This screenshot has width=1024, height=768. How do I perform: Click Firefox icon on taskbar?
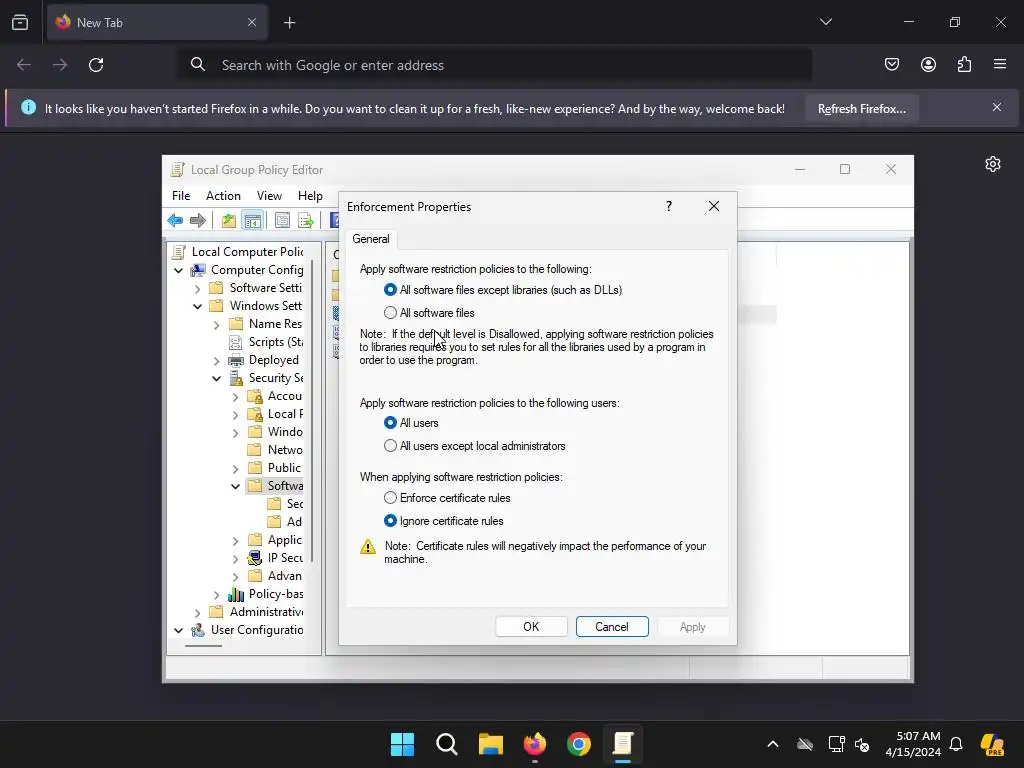coord(535,744)
